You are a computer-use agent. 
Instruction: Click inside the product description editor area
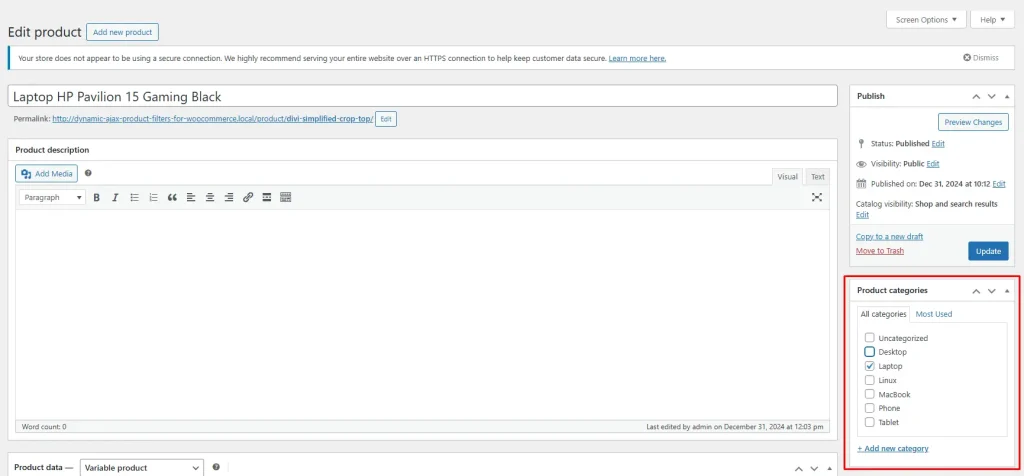tap(423, 315)
